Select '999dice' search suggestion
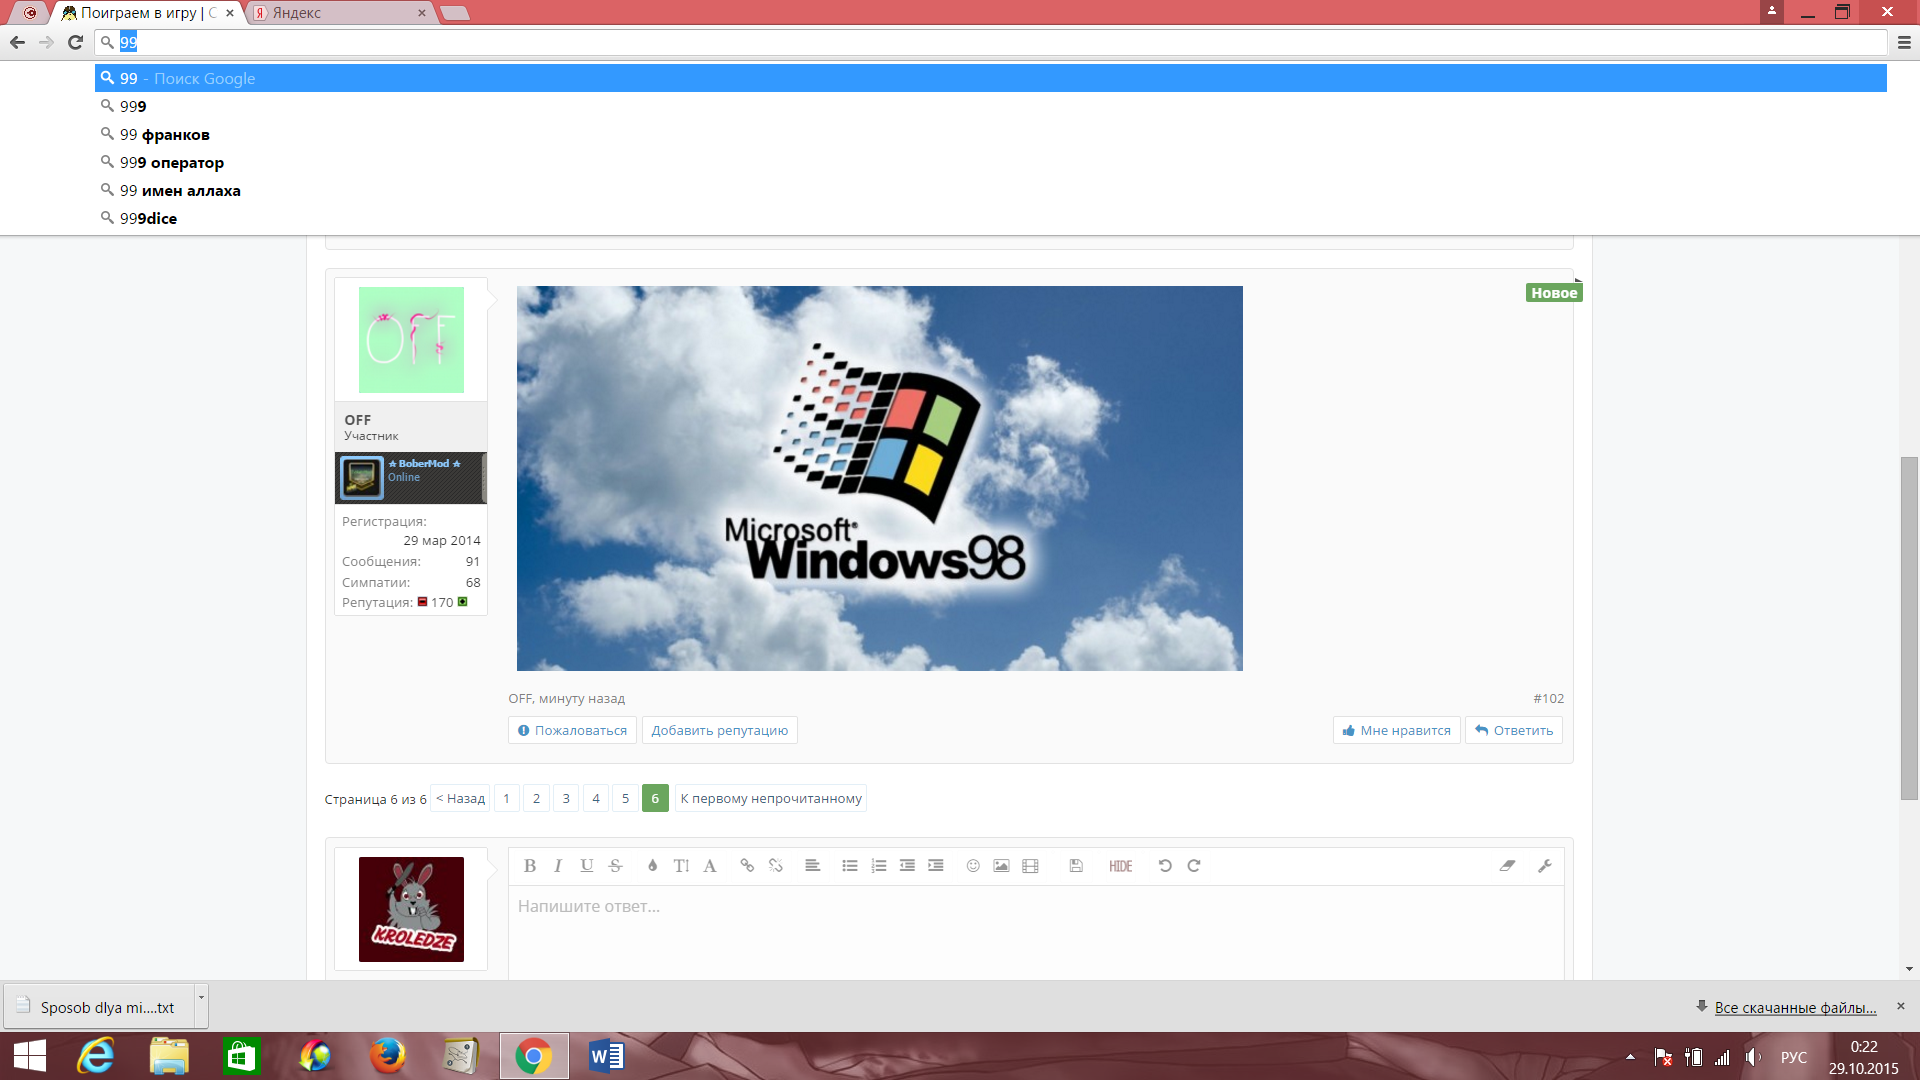The width and height of the screenshot is (1920, 1080). tap(991, 218)
